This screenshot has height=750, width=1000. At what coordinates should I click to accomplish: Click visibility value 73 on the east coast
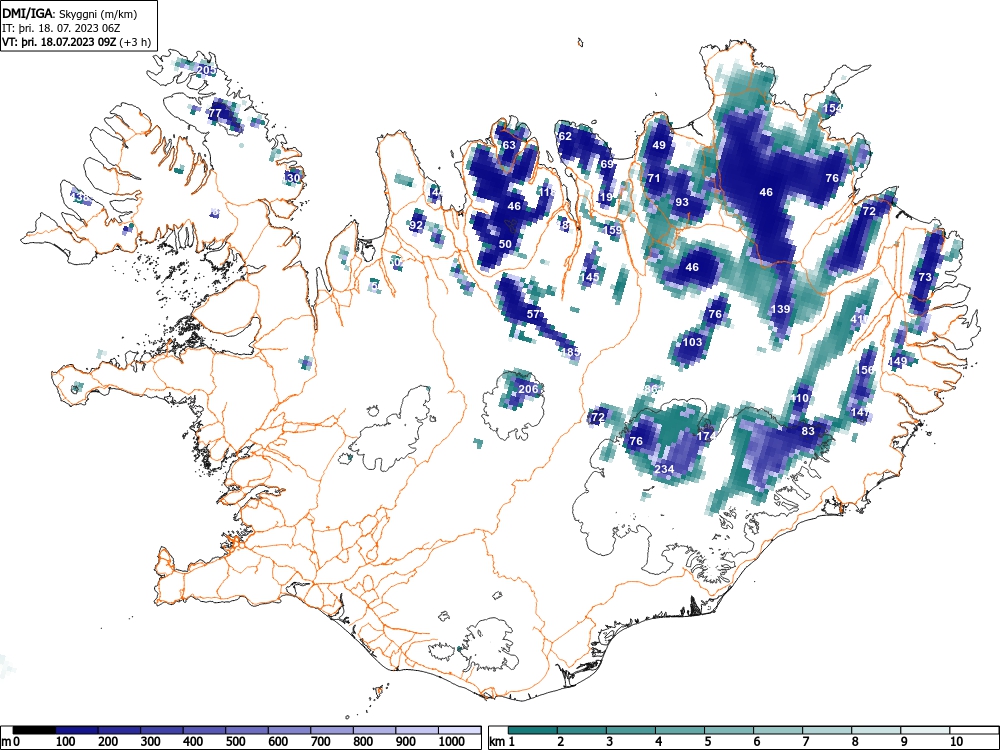pos(925,277)
